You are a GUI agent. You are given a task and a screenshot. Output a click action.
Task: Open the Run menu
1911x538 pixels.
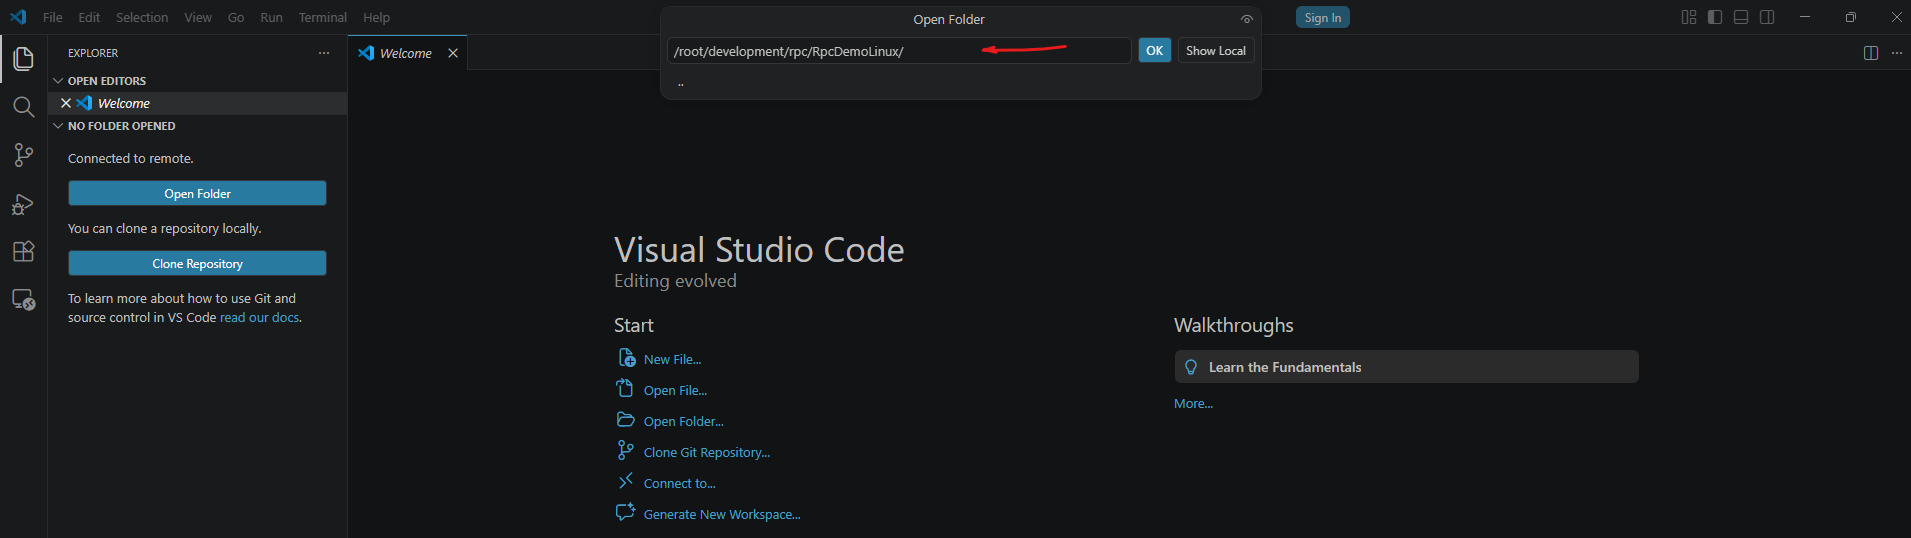coord(271,17)
